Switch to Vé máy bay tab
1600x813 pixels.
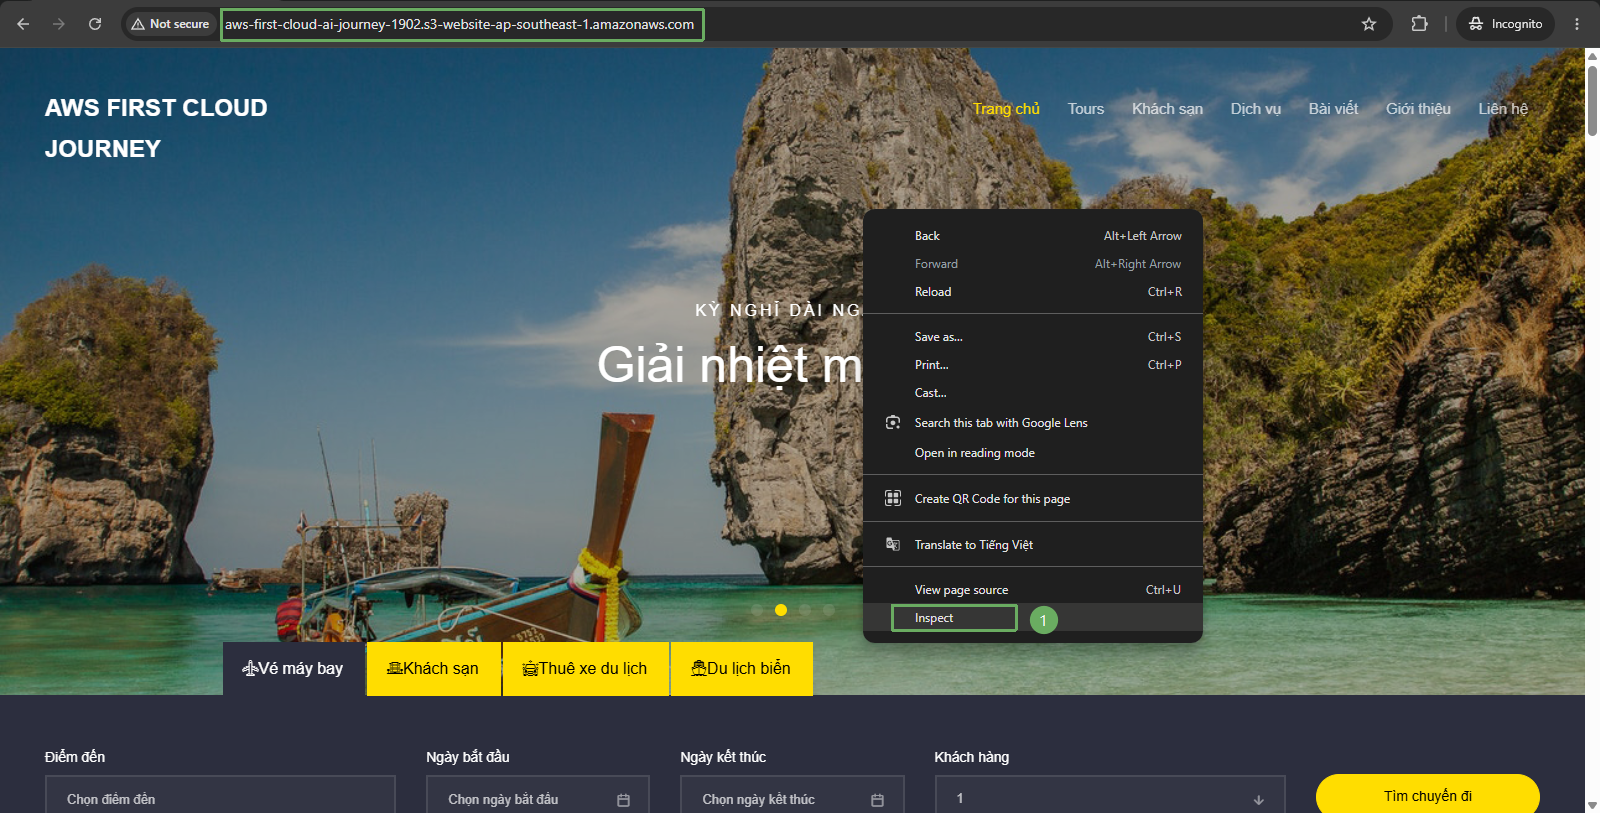pos(293,668)
